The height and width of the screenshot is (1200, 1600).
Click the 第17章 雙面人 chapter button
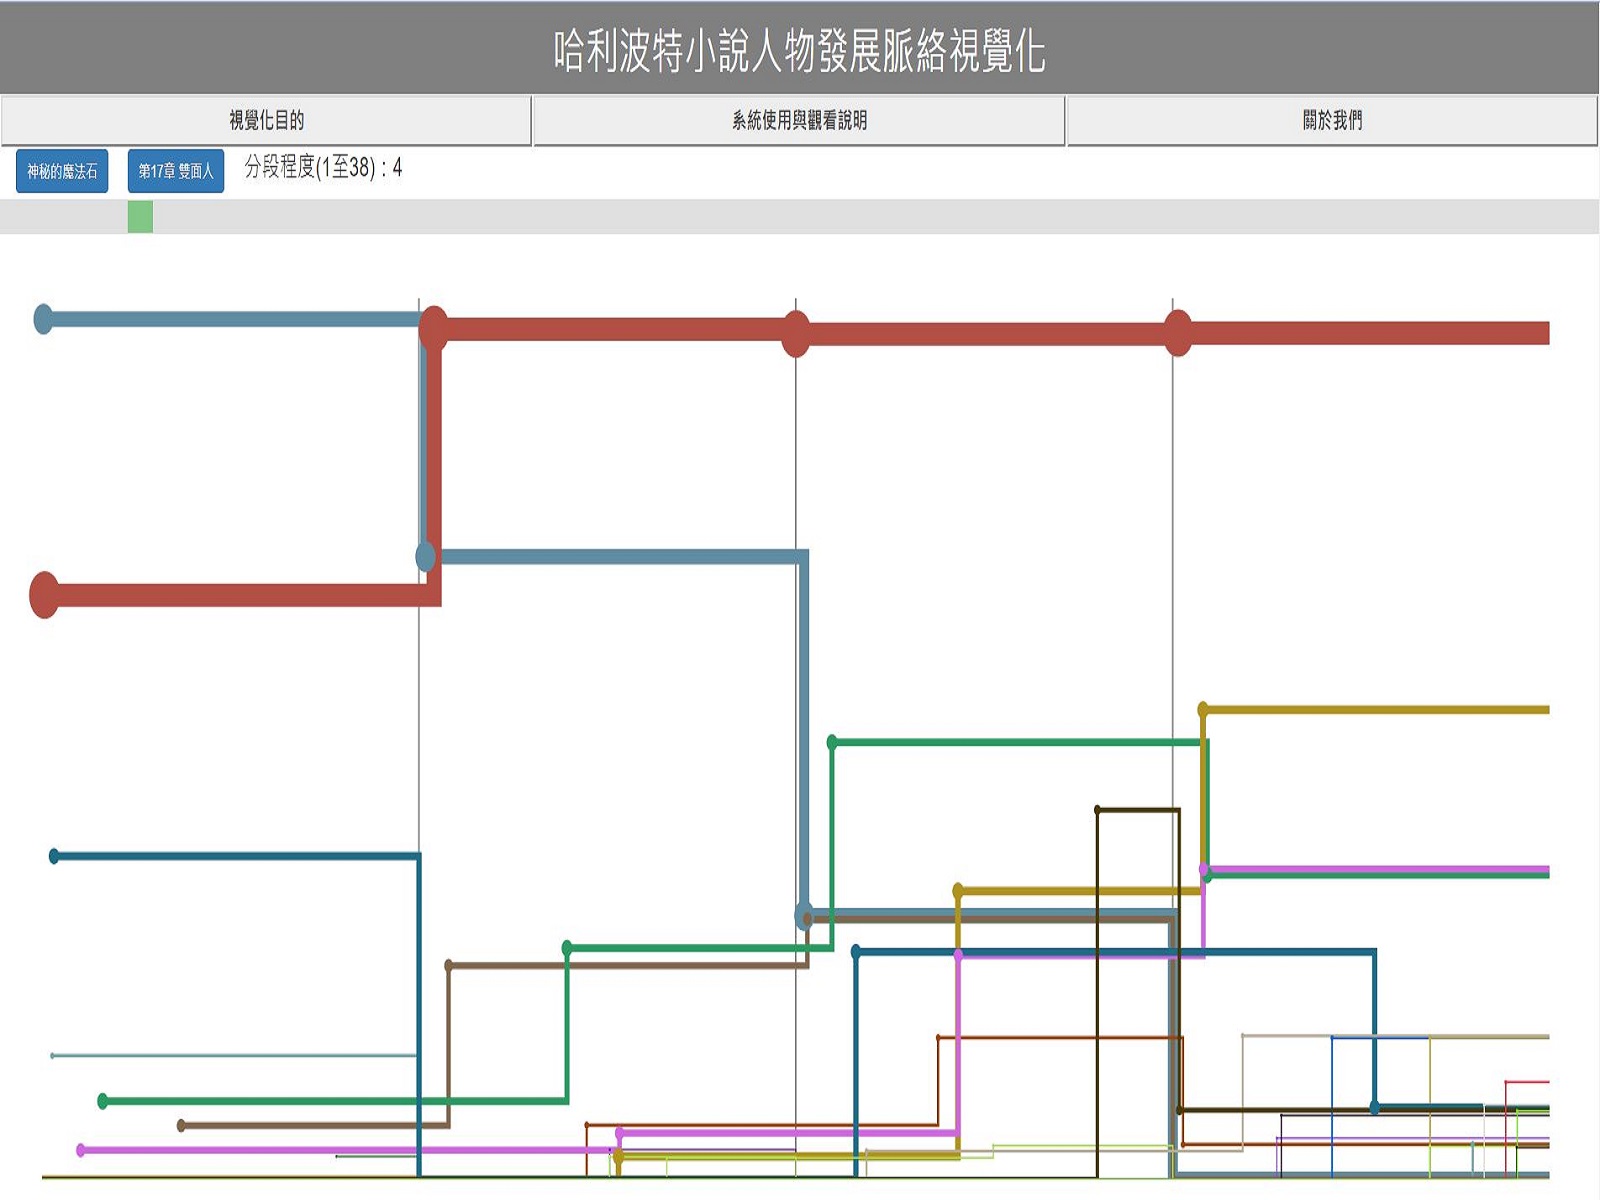tap(176, 171)
